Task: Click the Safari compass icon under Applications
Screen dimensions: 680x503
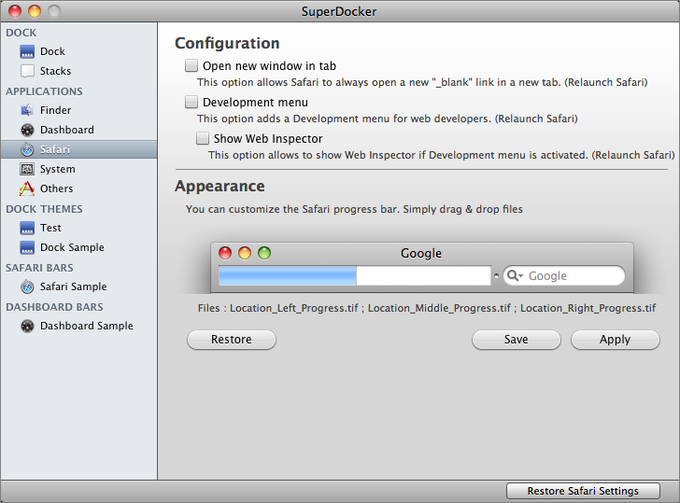Action: click(27, 150)
